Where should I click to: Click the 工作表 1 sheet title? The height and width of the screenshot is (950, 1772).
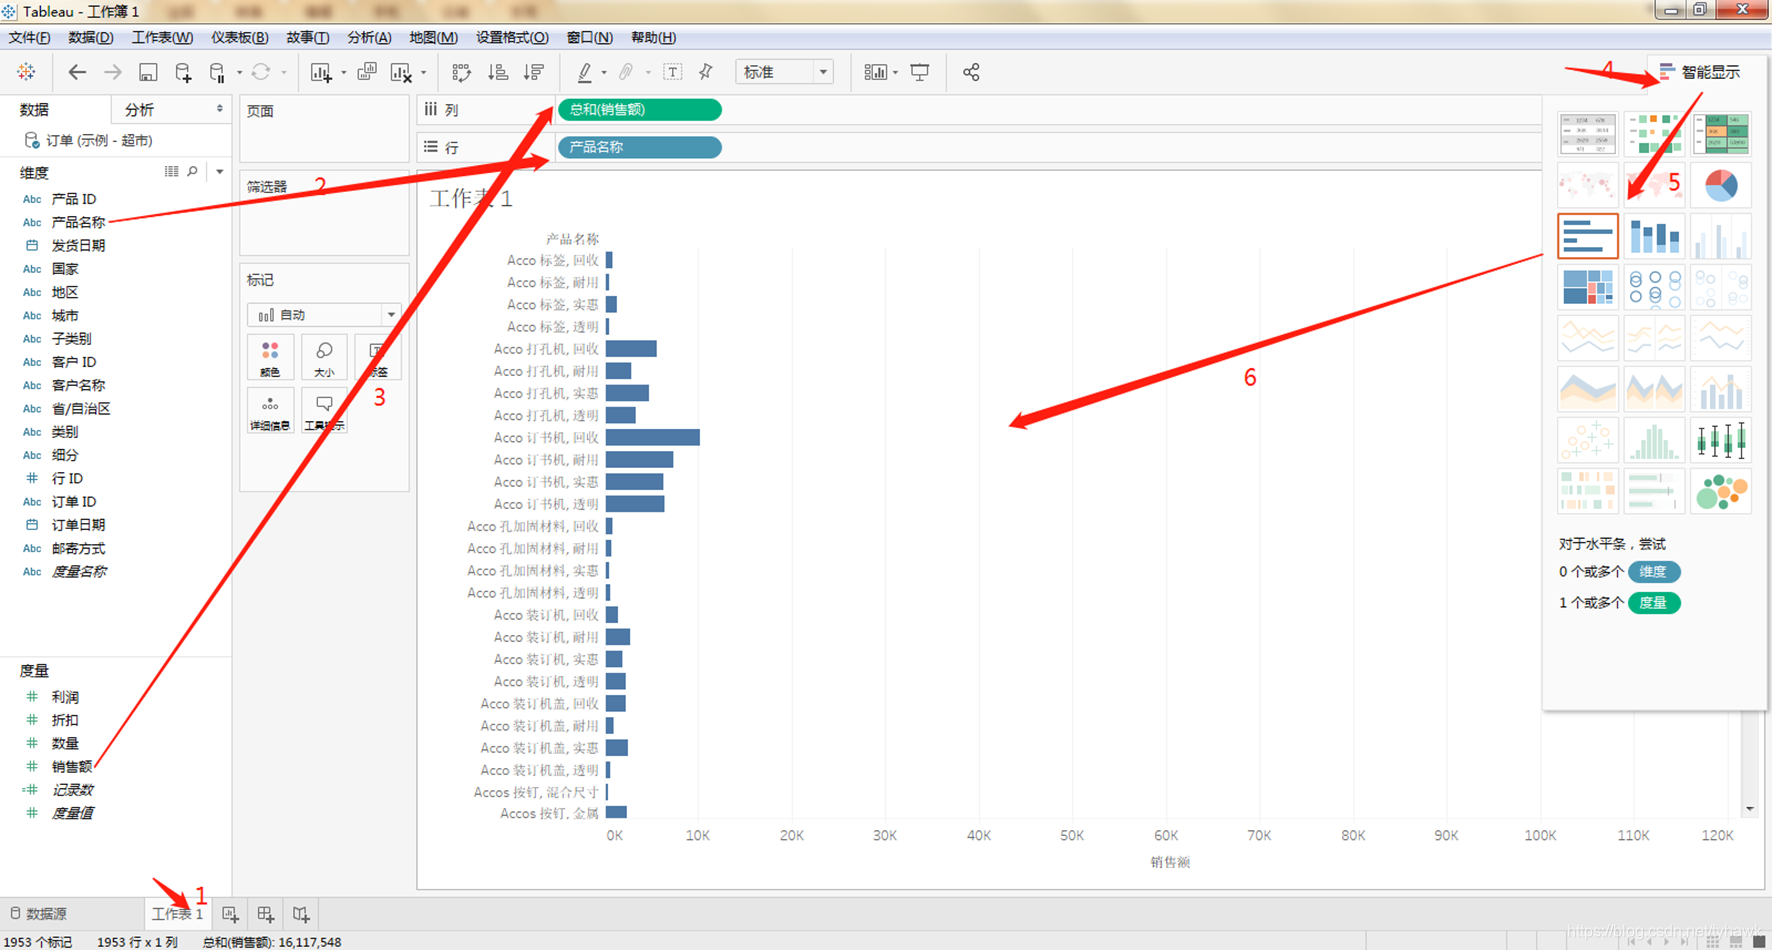(x=471, y=198)
